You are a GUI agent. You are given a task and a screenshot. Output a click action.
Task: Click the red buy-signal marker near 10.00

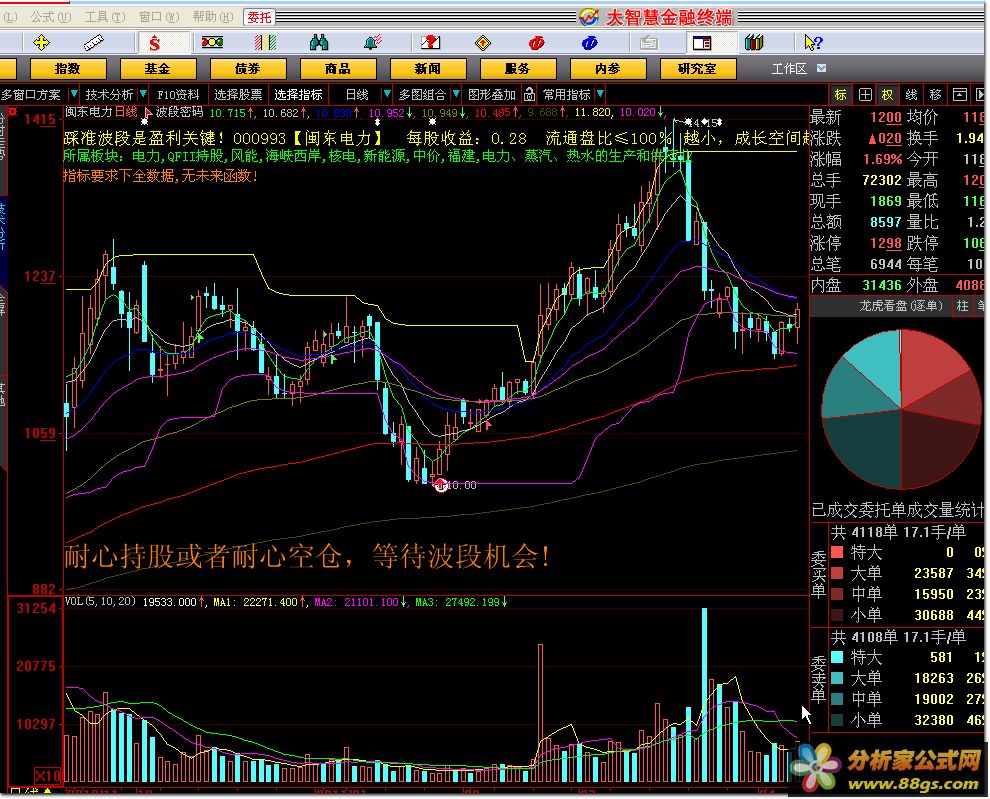pos(441,485)
